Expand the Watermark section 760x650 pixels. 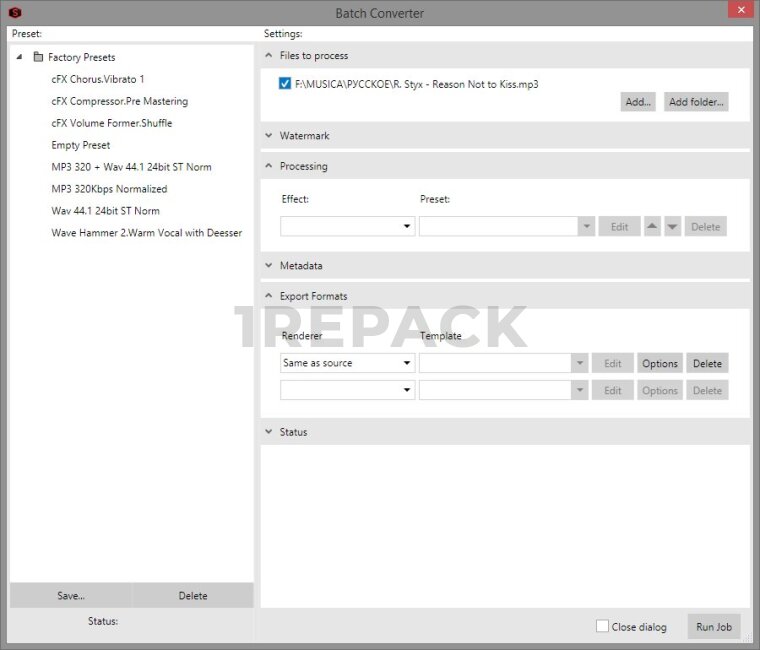click(x=269, y=135)
